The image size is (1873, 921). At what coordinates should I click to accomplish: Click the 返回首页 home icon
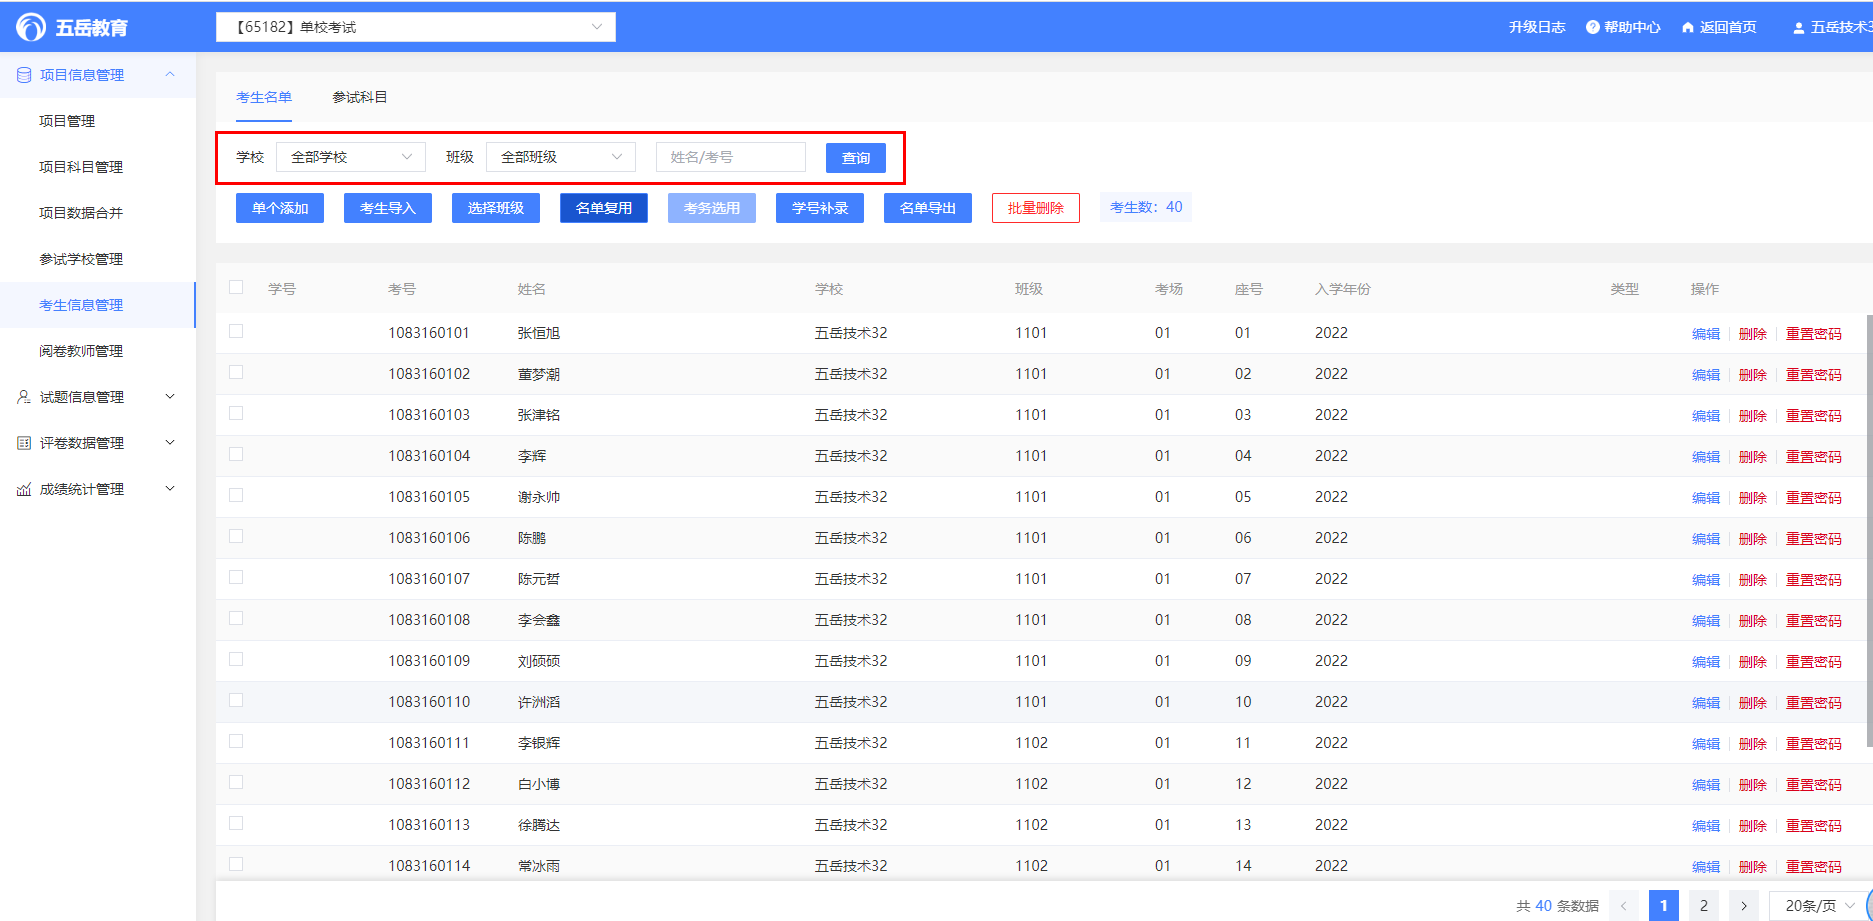click(x=1688, y=27)
